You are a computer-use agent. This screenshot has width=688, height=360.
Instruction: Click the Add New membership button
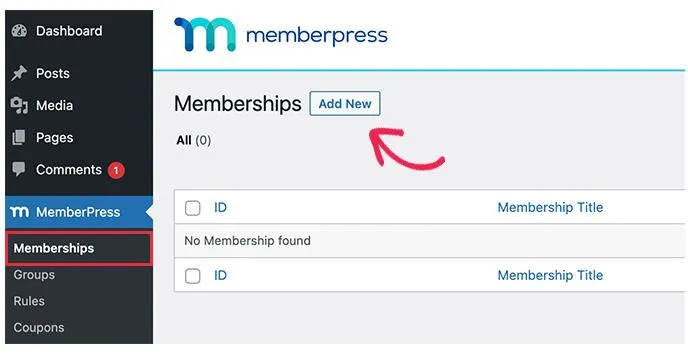tap(345, 104)
